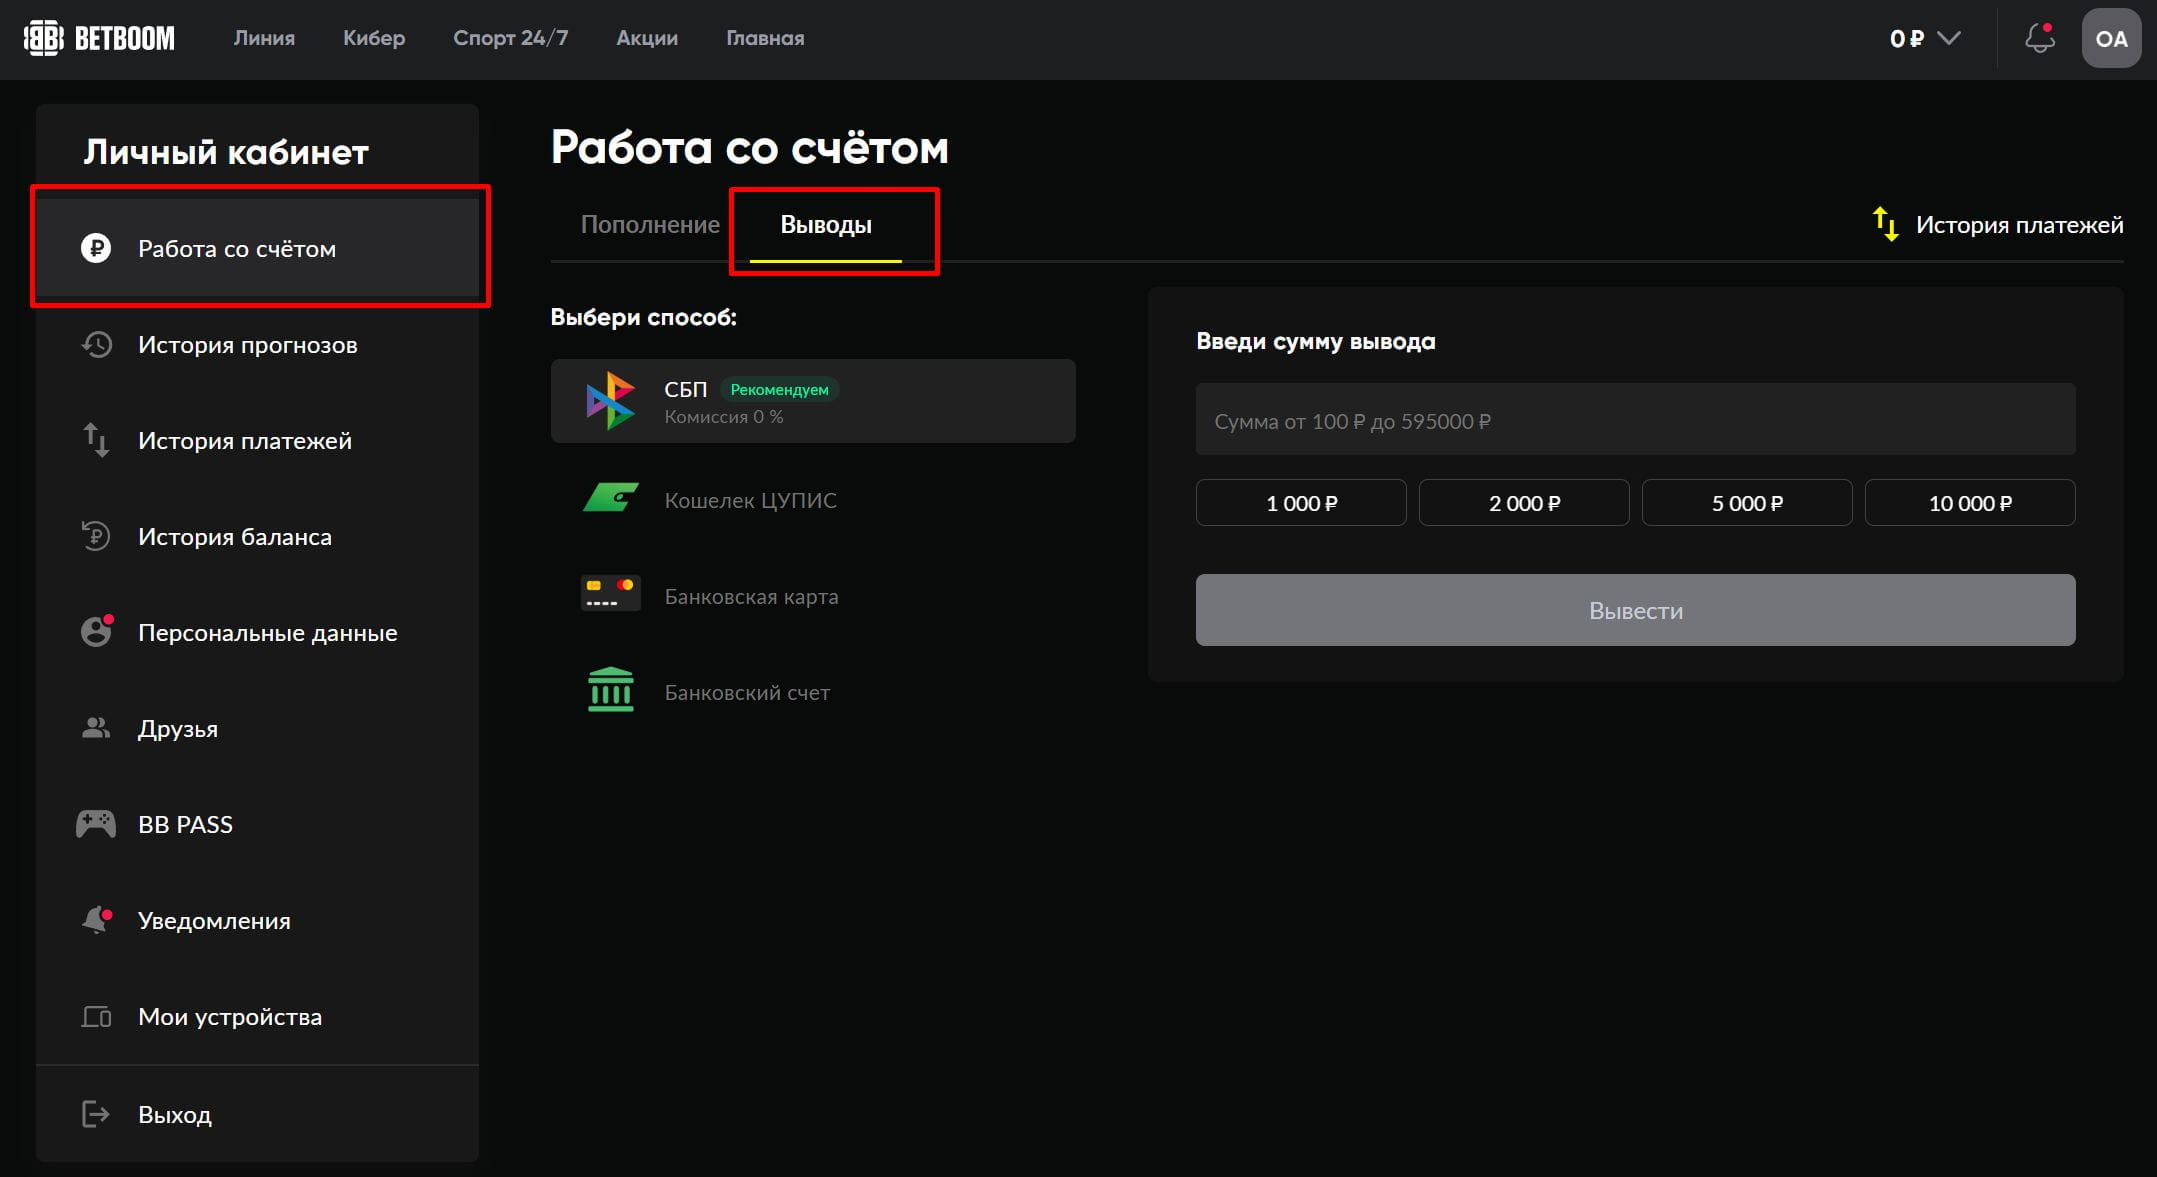This screenshot has height=1177, width=2157.
Task: Open Персональные данные in sidebar
Action: 257,632
